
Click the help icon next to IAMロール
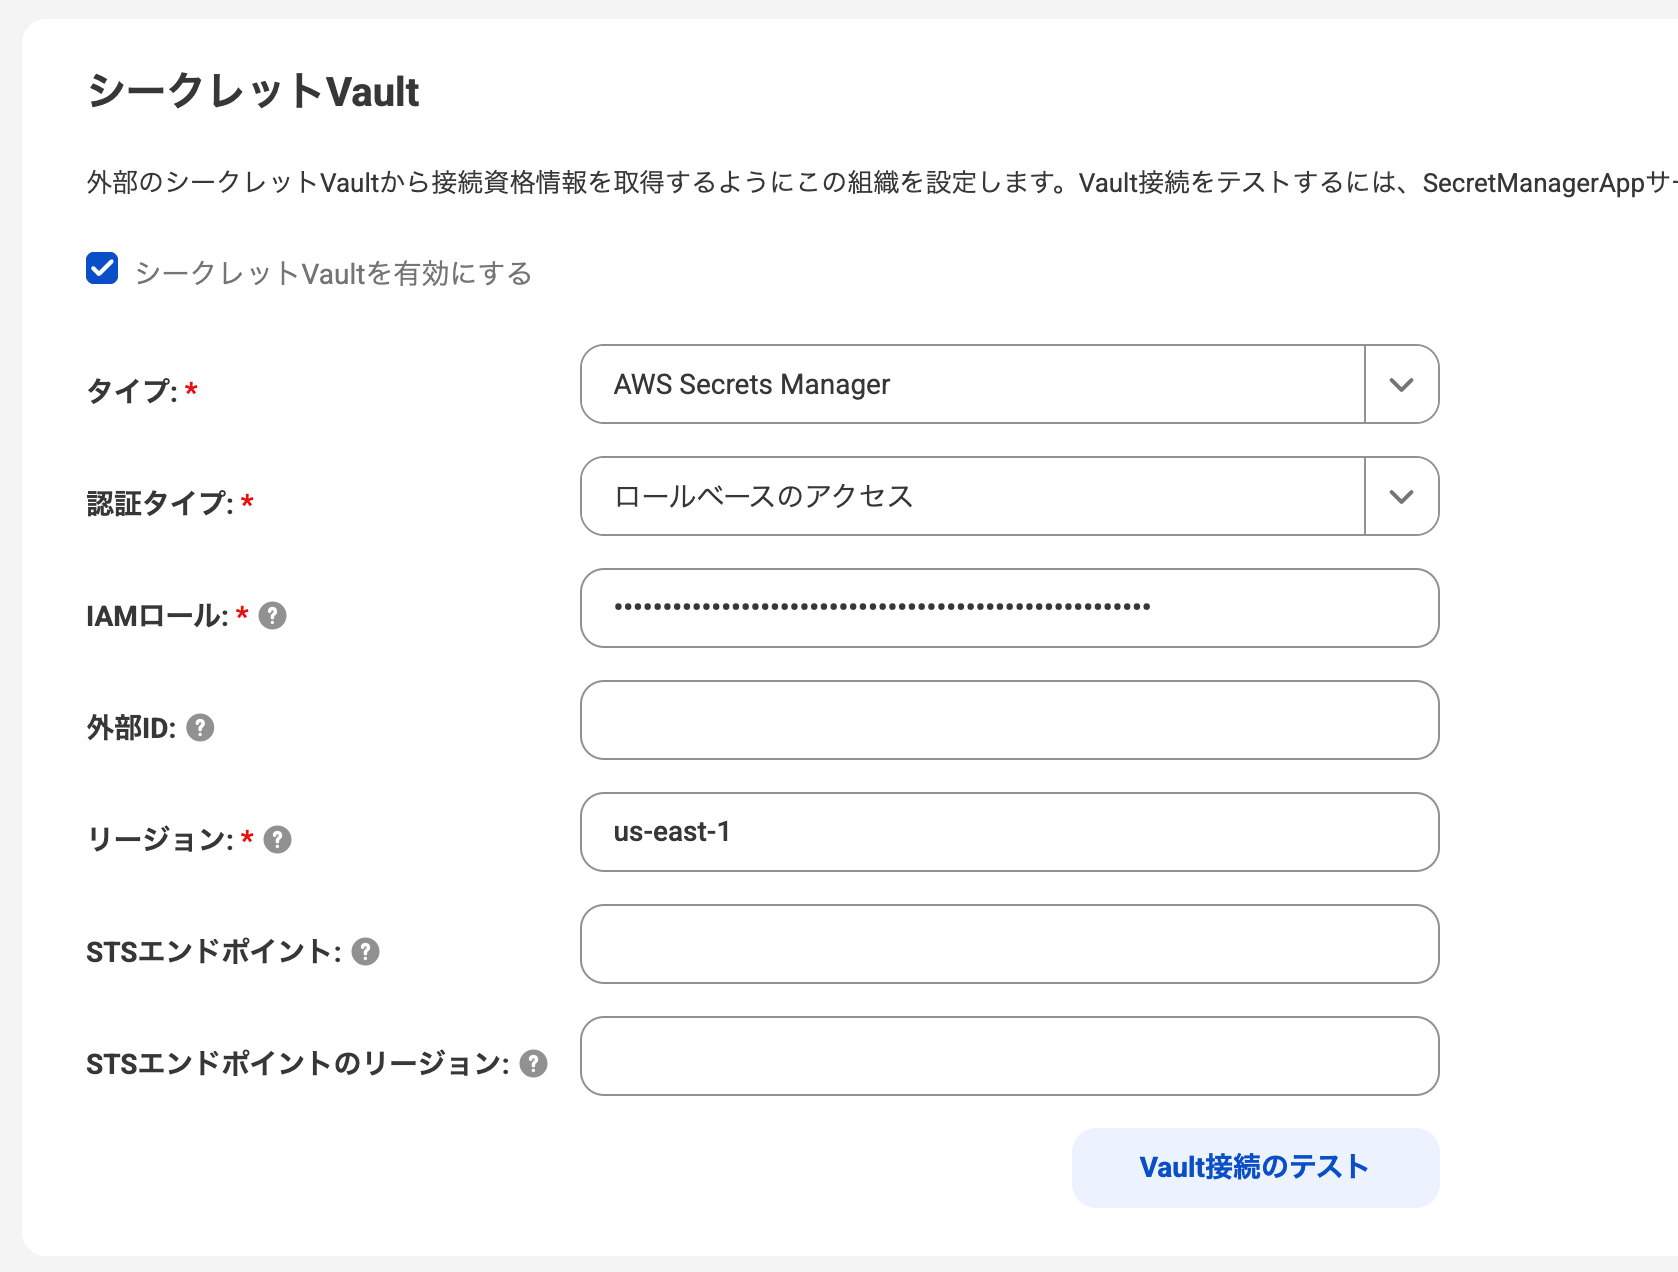tap(272, 616)
